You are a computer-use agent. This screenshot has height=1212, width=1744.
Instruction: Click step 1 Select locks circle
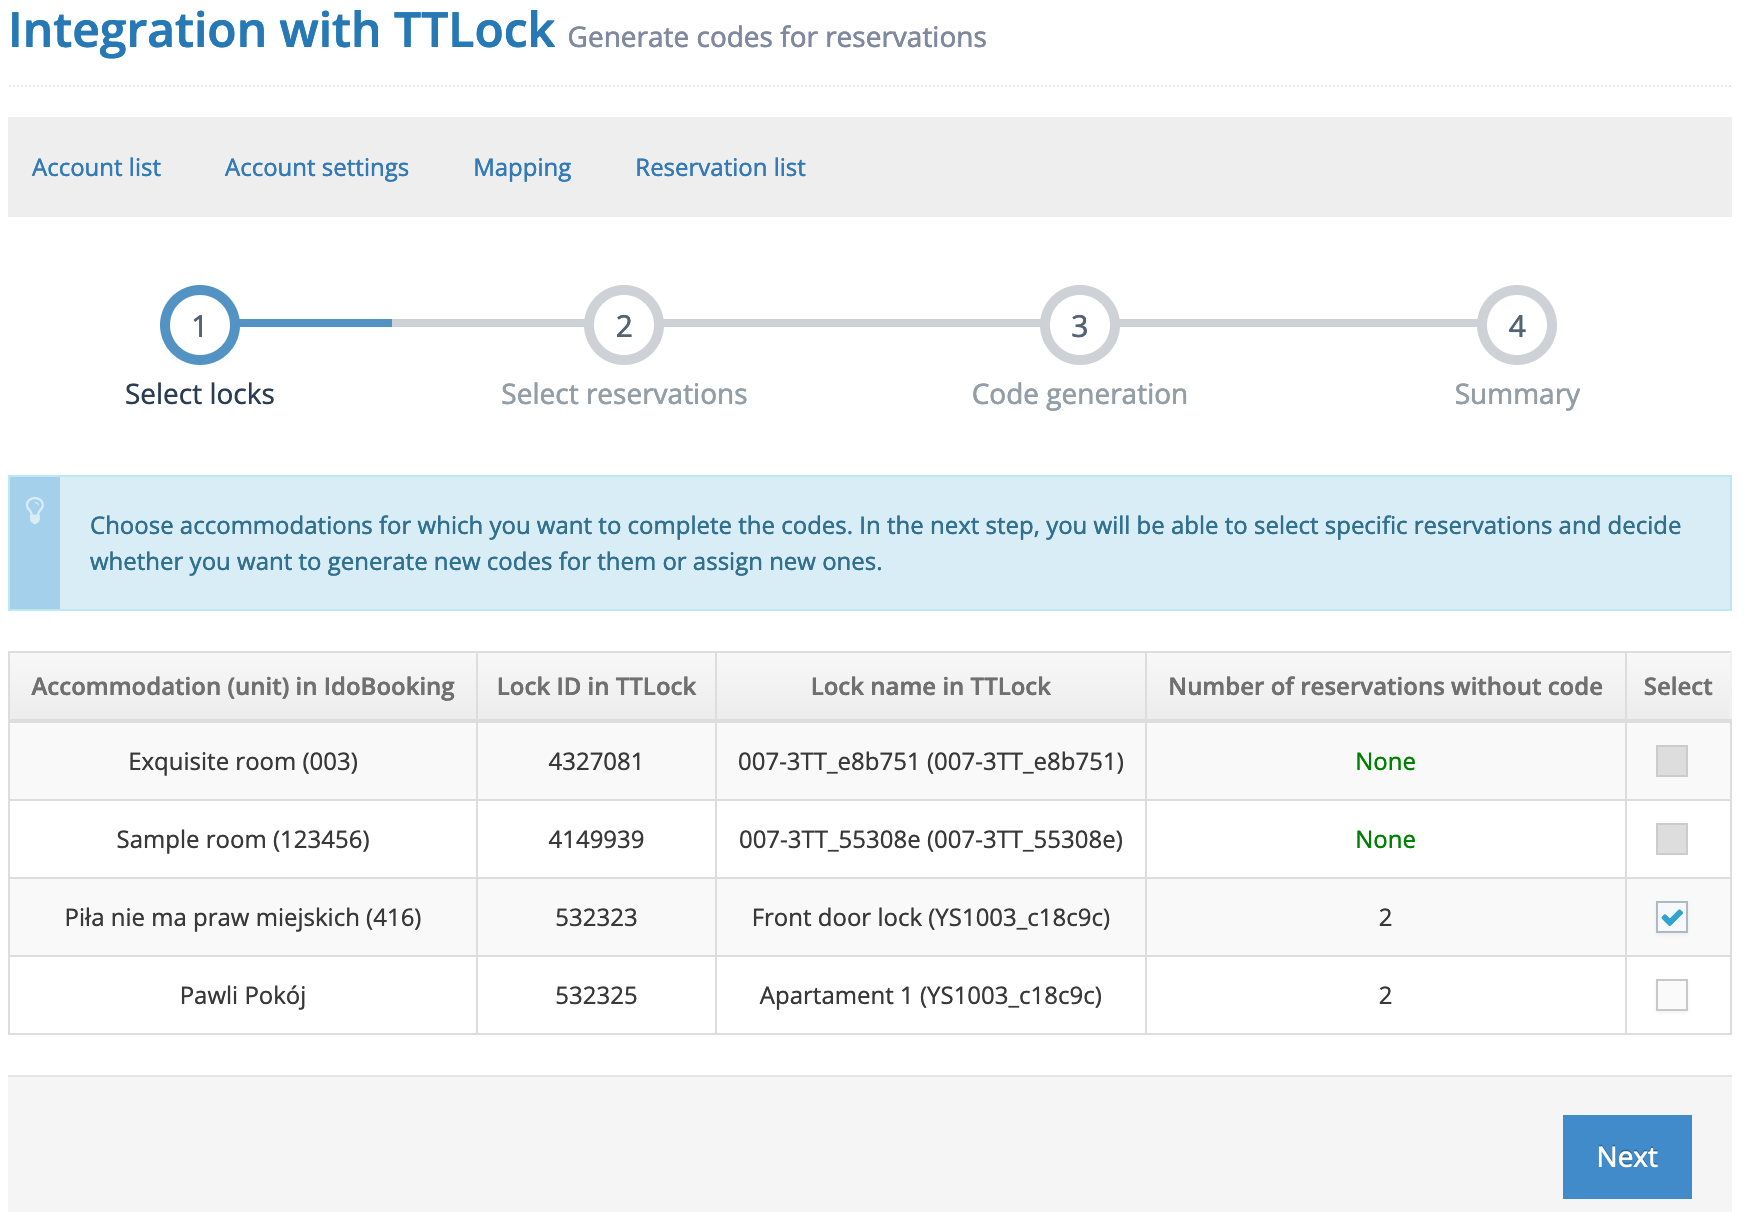(199, 326)
